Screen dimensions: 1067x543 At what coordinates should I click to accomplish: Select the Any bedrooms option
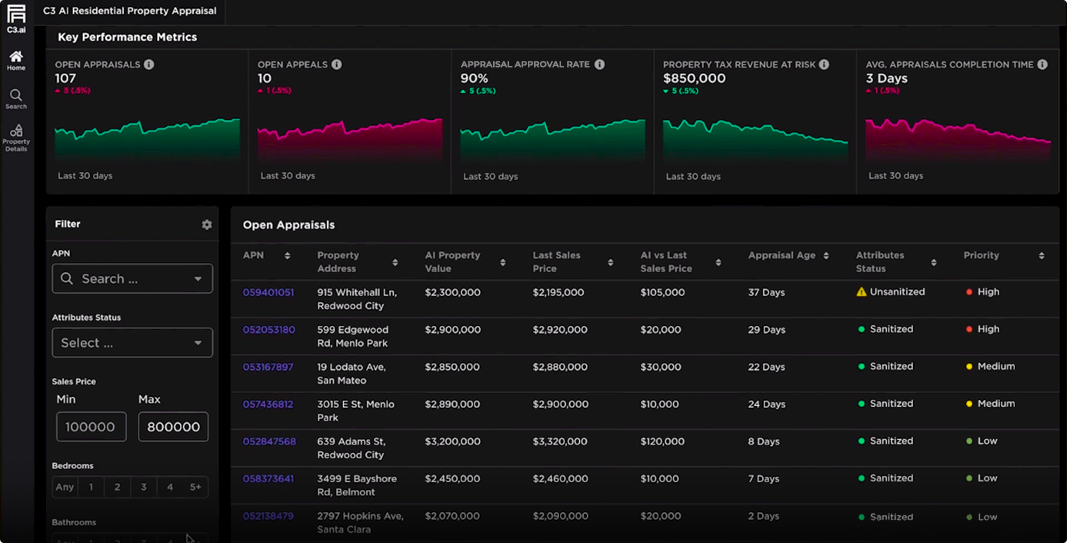point(65,487)
